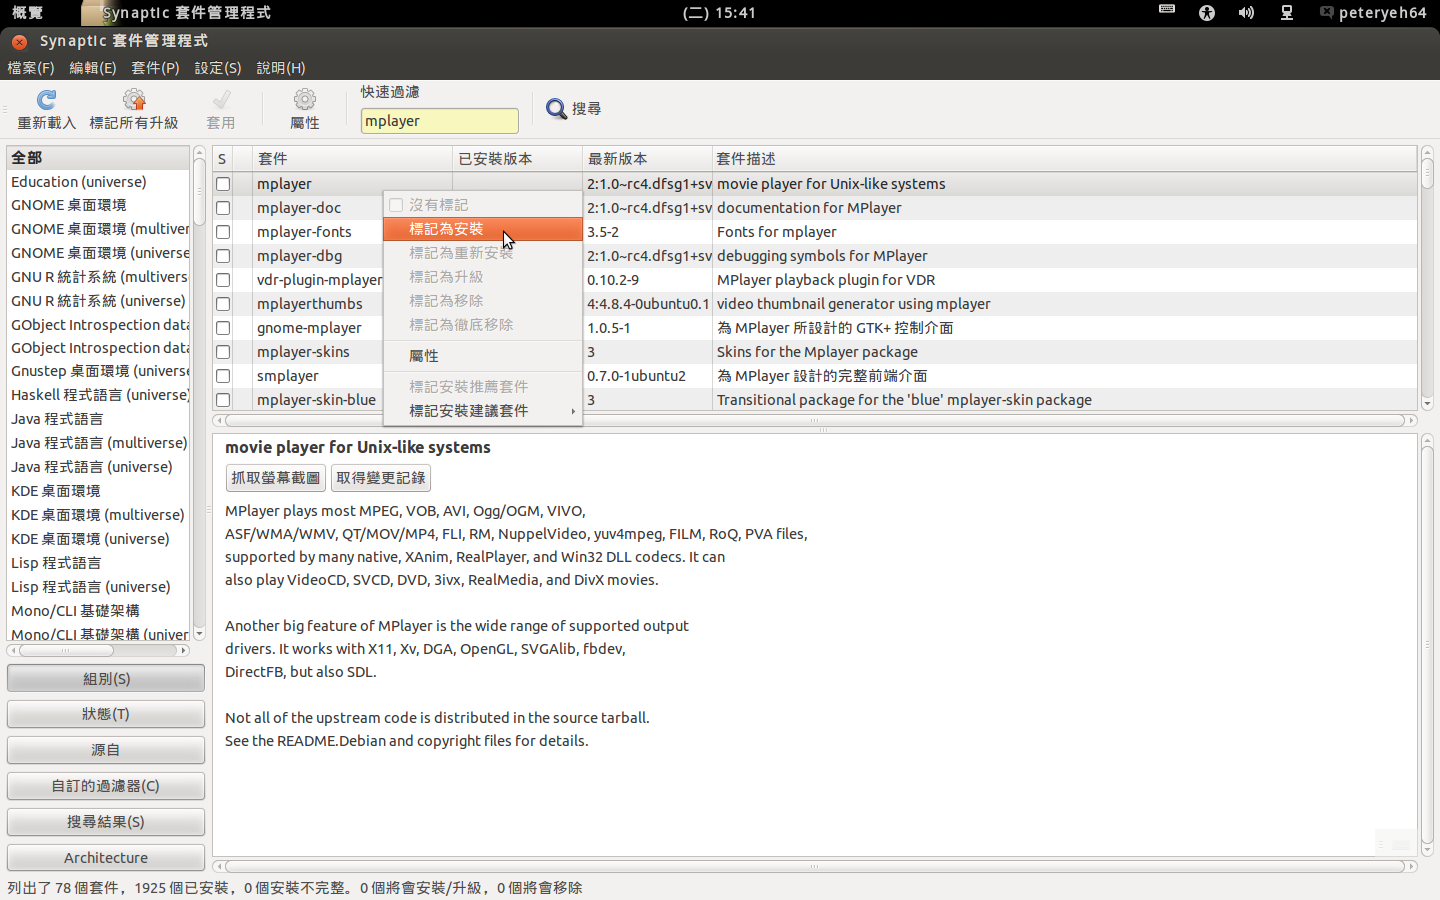Click the 概覽 activities button
The width and height of the screenshot is (1440, 900).
tap(28, 12)
